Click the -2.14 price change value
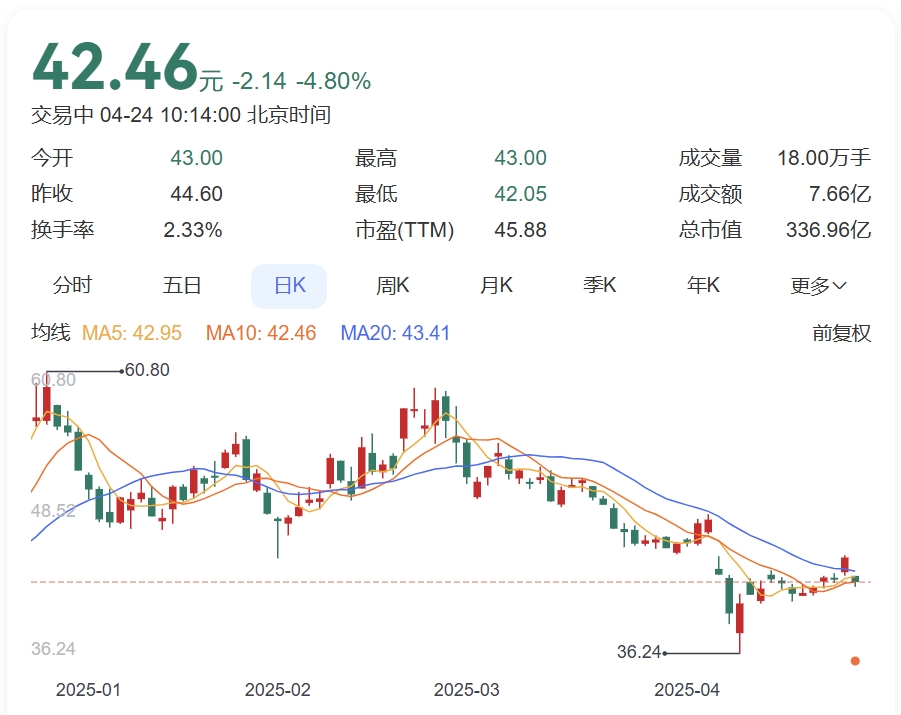The image size is (901, 715). coord(259,81)
